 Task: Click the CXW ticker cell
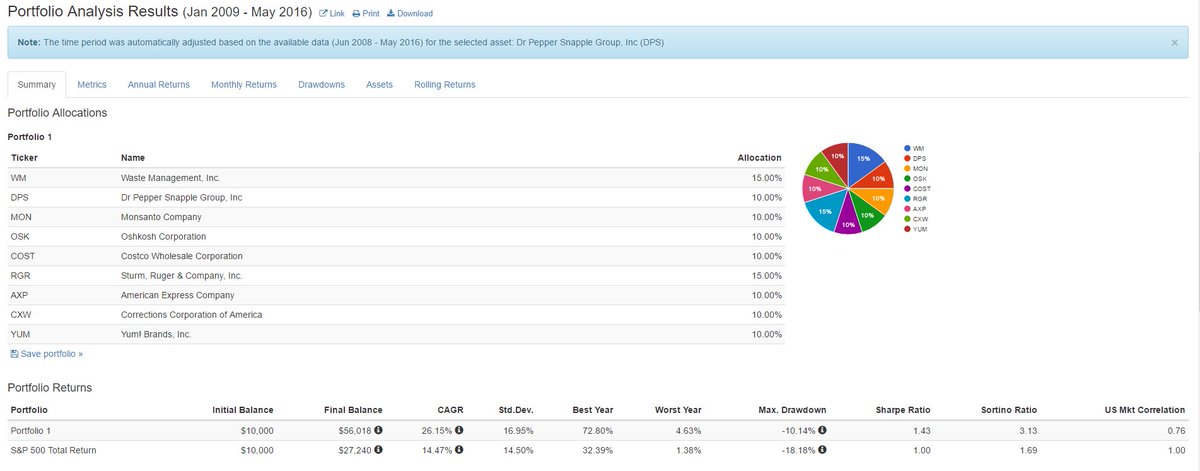[x=22, y=315]
